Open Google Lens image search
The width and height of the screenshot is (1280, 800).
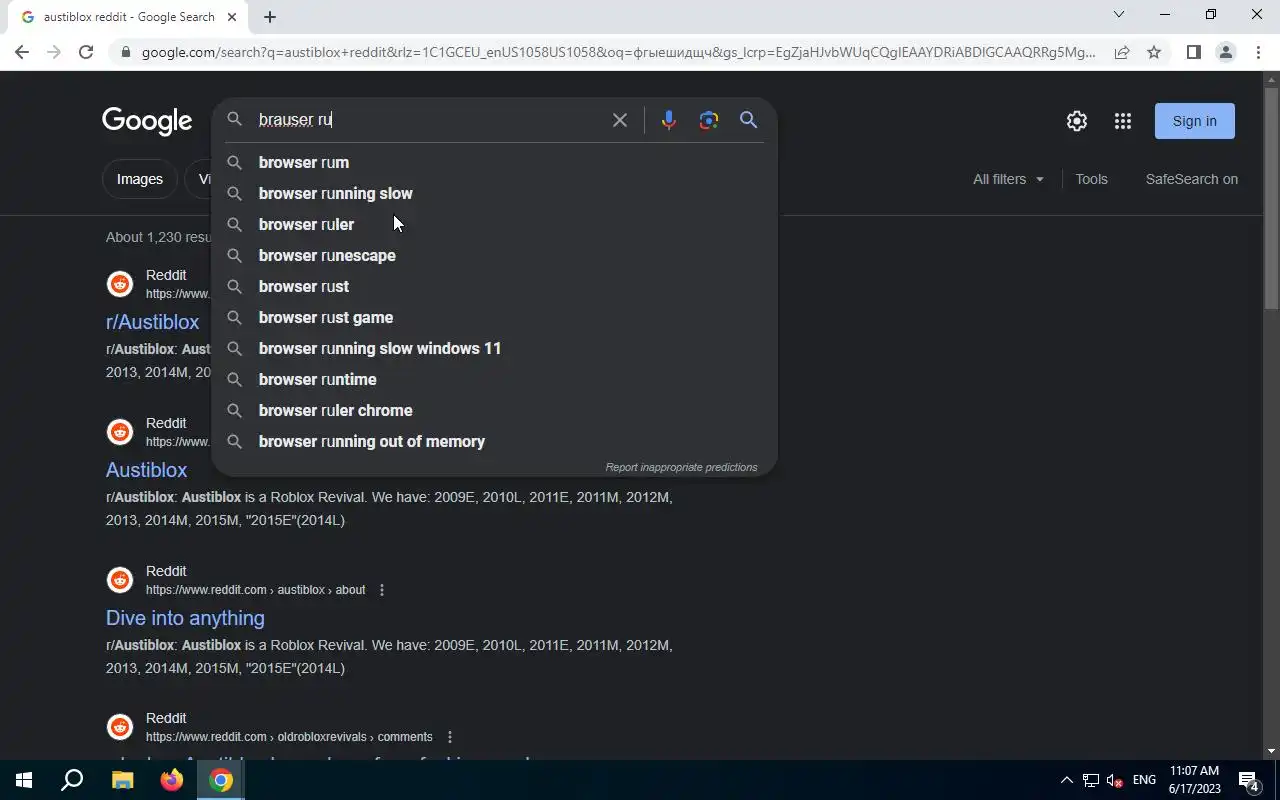tap(709, 120)
